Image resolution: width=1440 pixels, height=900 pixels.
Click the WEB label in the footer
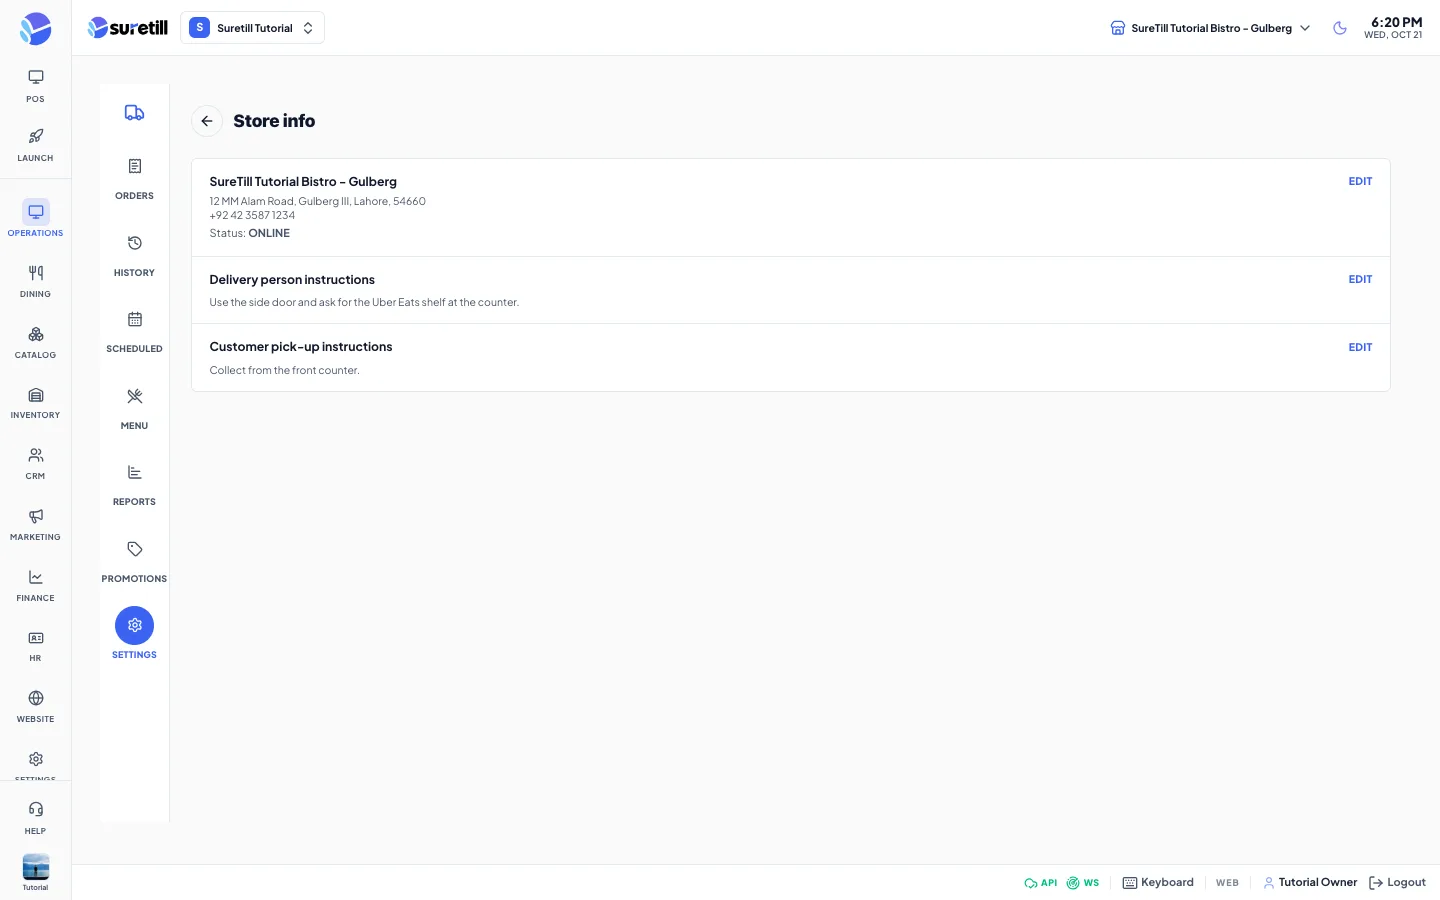1227,883
